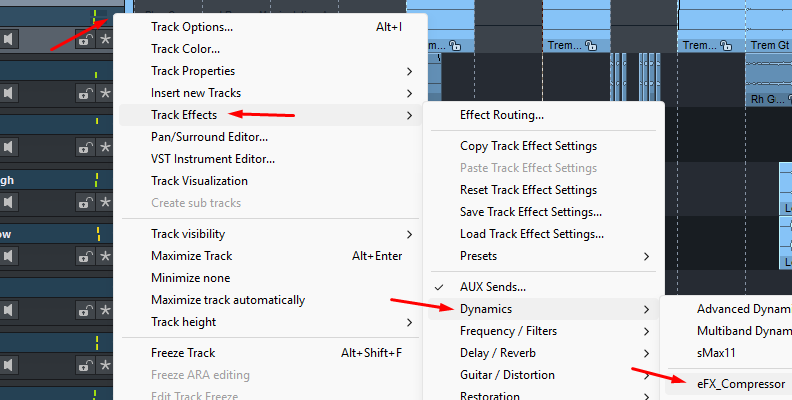Select Save Track Effect Settings
The width and height of the screenshot is (792, 400).
click(x=530, y=212)
